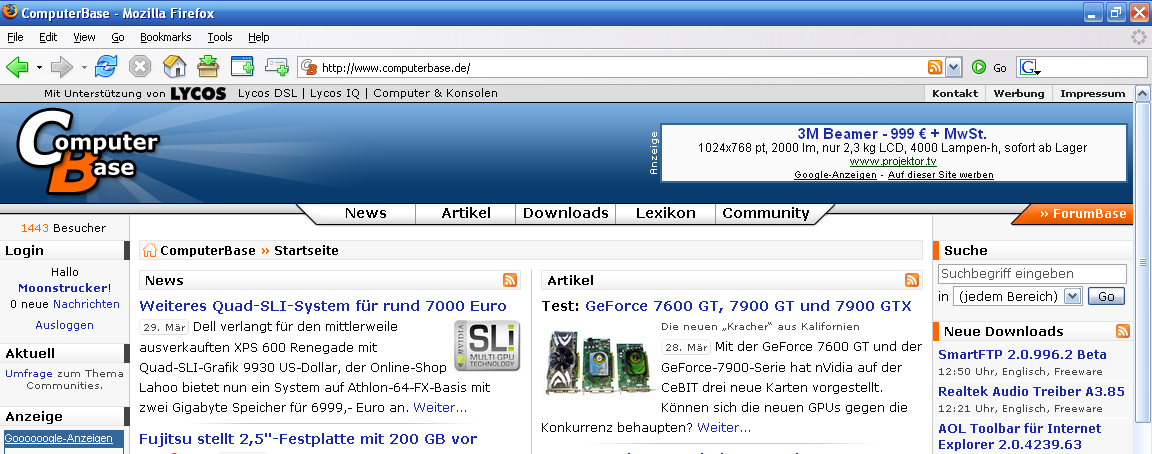Open the Bookmarks menu
The height and width of the screenshot is (454, 1152).
pos(165,37)
